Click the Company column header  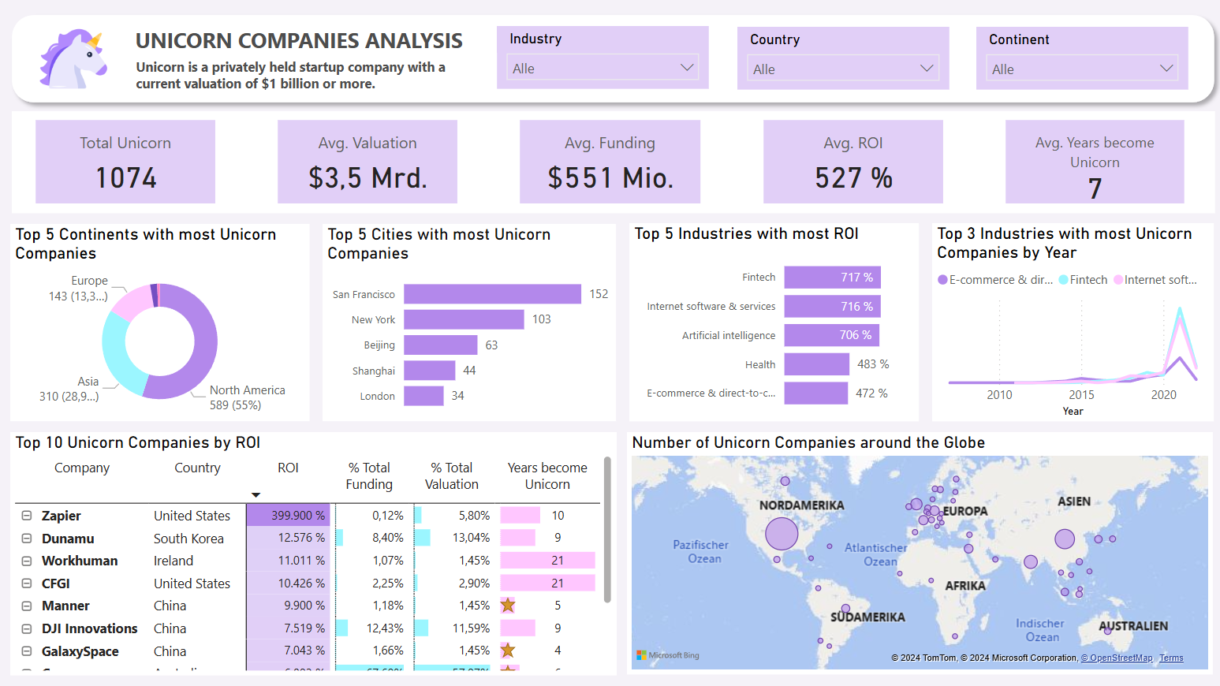click(x=82, y=468)
